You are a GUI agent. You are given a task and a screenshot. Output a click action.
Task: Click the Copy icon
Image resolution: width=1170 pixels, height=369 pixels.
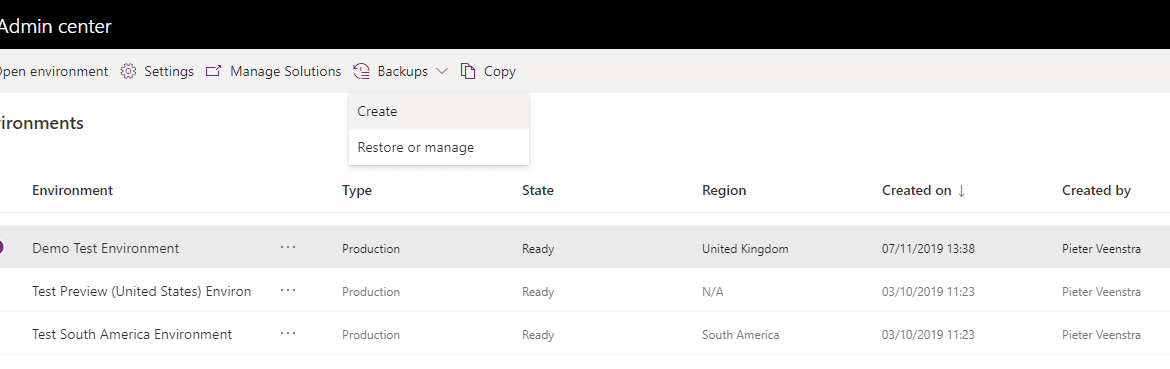pos(468,72)
